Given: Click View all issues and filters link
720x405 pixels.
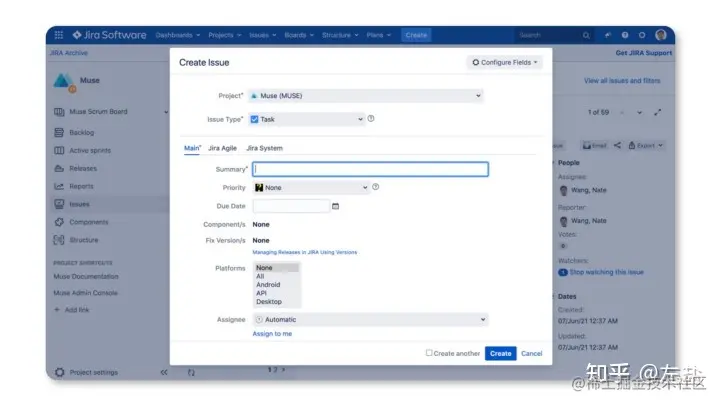Looking at the screenshot, I should click(x=622, y=81).
